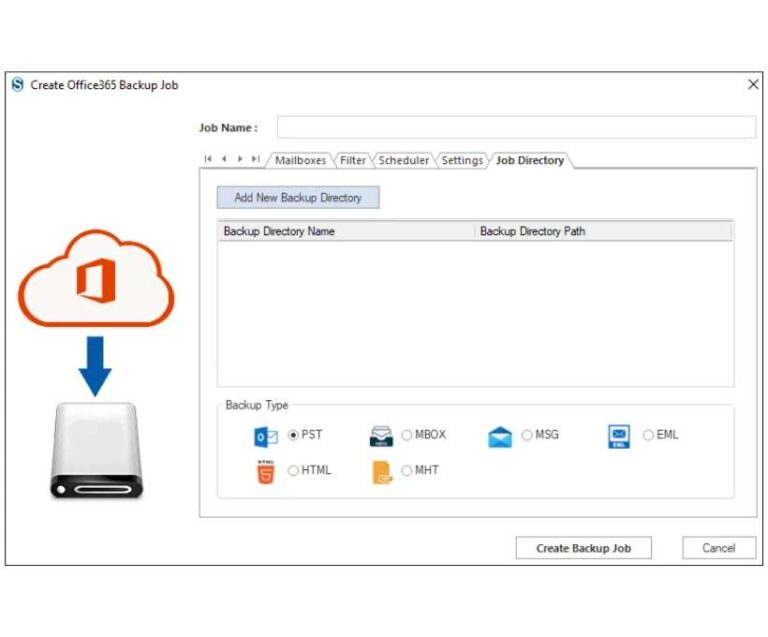
Task: Click Backup Directory Name column header
Action: click(346, 231)
